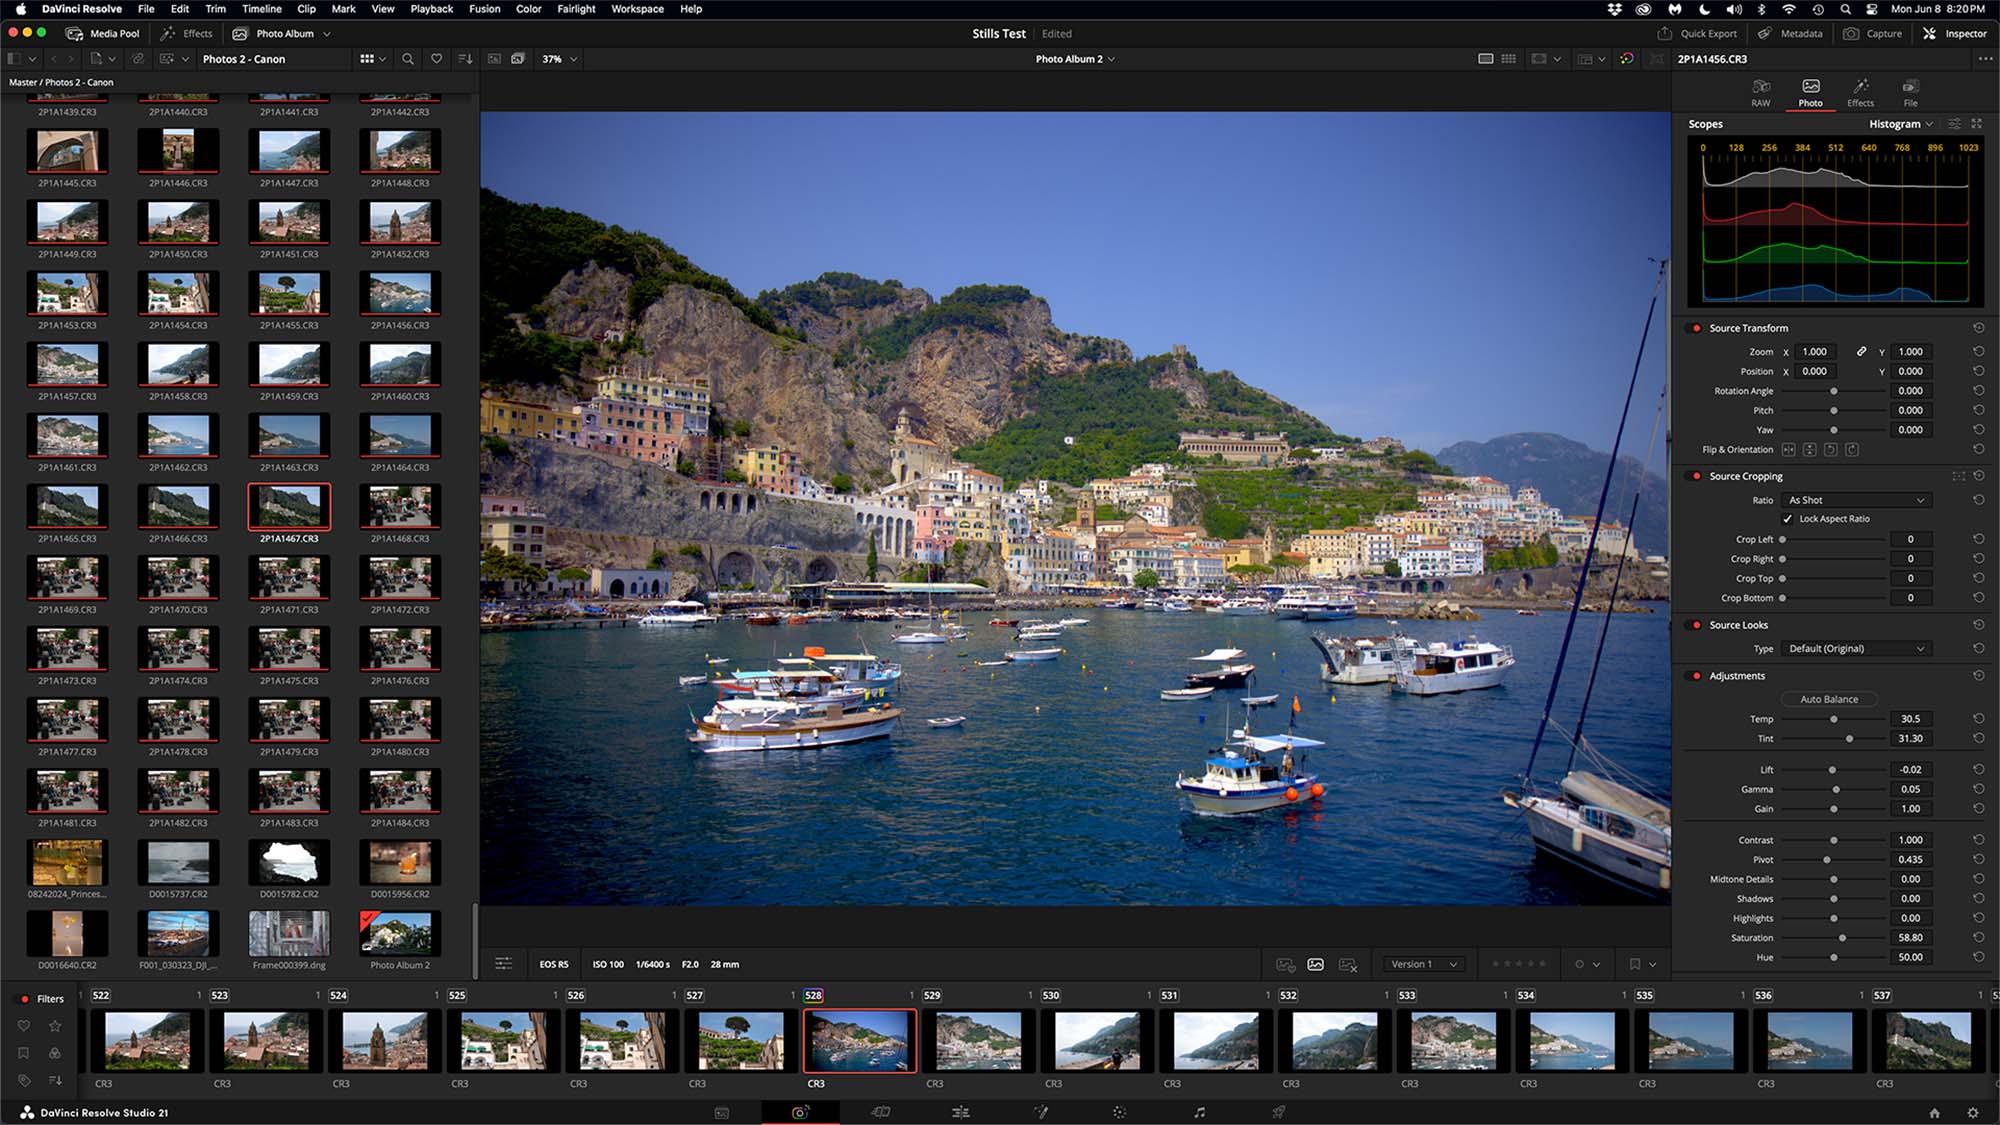Image resolution: width=2000 pixels, height=1125 pixels.
Task: Open the Histogram scope type dropdown
Action: 1900,124
